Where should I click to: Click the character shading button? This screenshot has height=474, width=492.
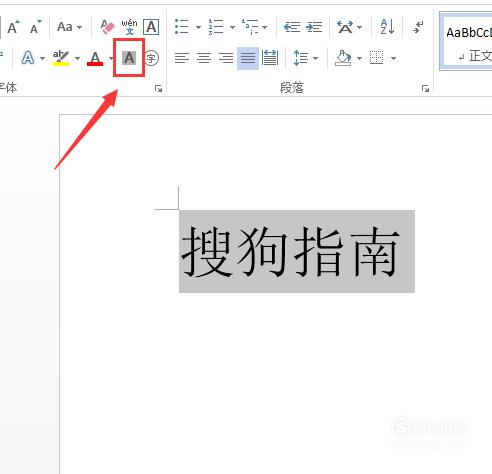(129, 58)
